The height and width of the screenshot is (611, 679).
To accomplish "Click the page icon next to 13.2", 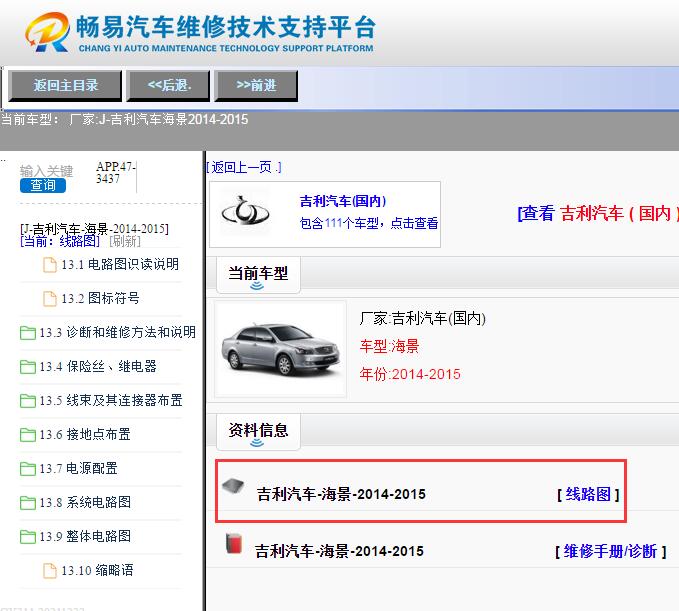I will click(50, 299).
